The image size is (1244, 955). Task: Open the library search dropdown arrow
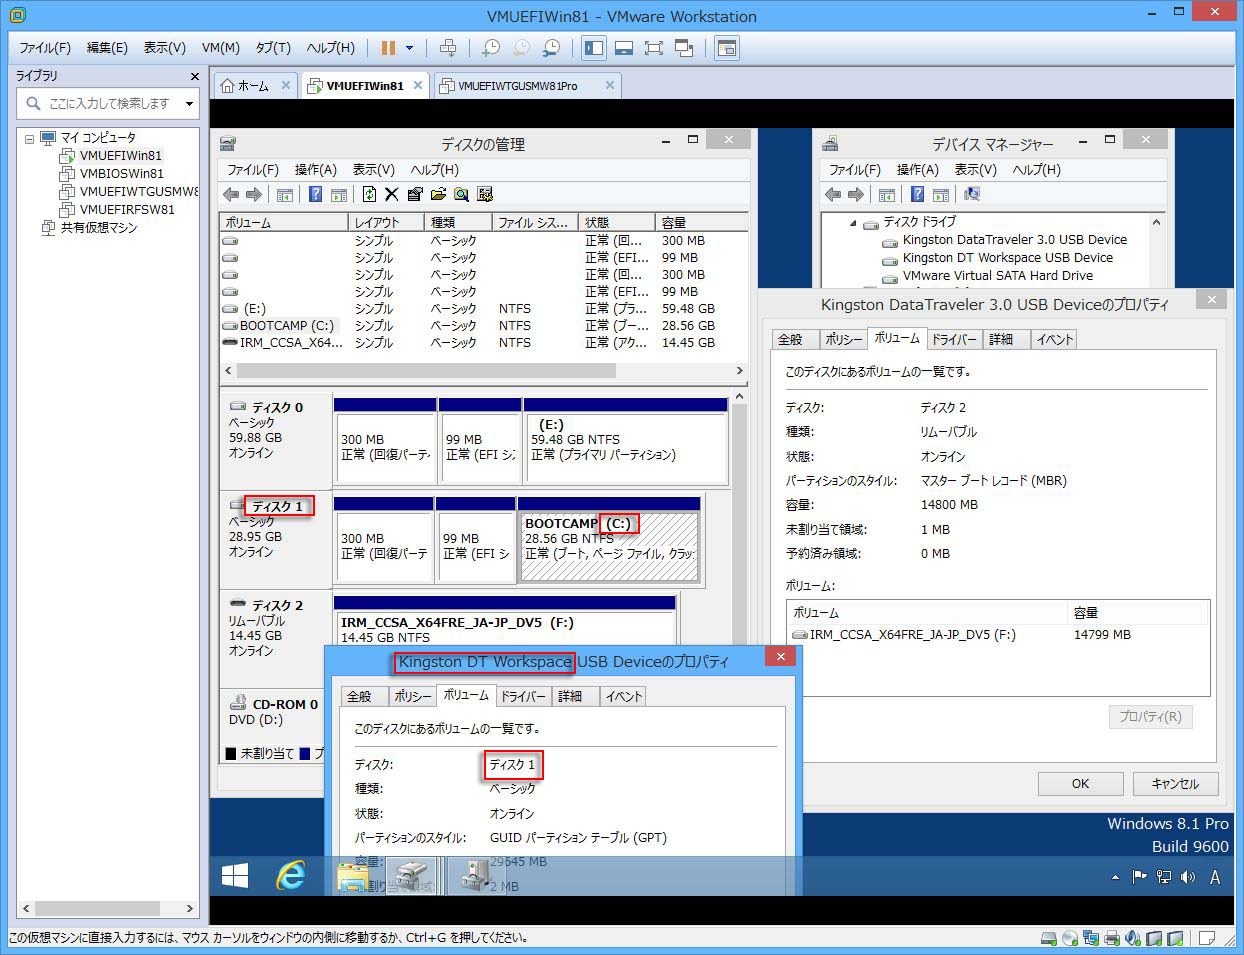tap(189, 103)
